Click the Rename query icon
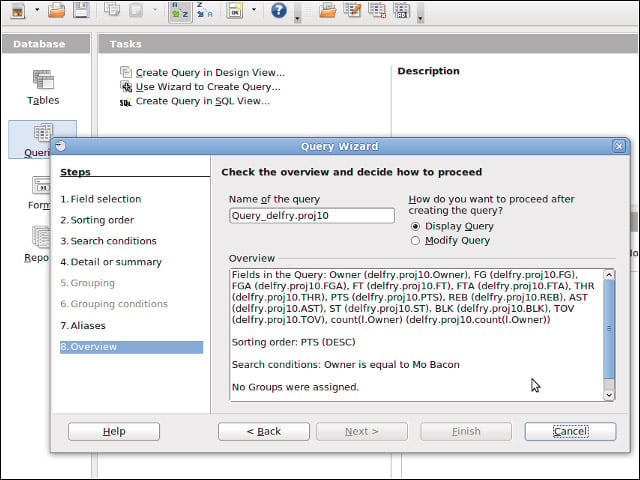This screenshot has width=640, height=480. coord(402,10)
